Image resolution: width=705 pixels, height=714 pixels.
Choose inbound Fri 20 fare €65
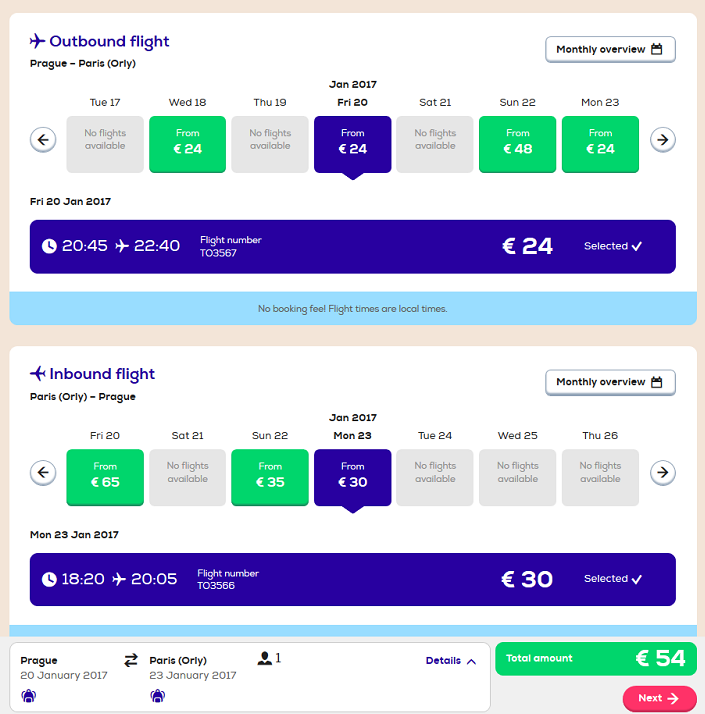pyautogui.click(x=105, y=477)
